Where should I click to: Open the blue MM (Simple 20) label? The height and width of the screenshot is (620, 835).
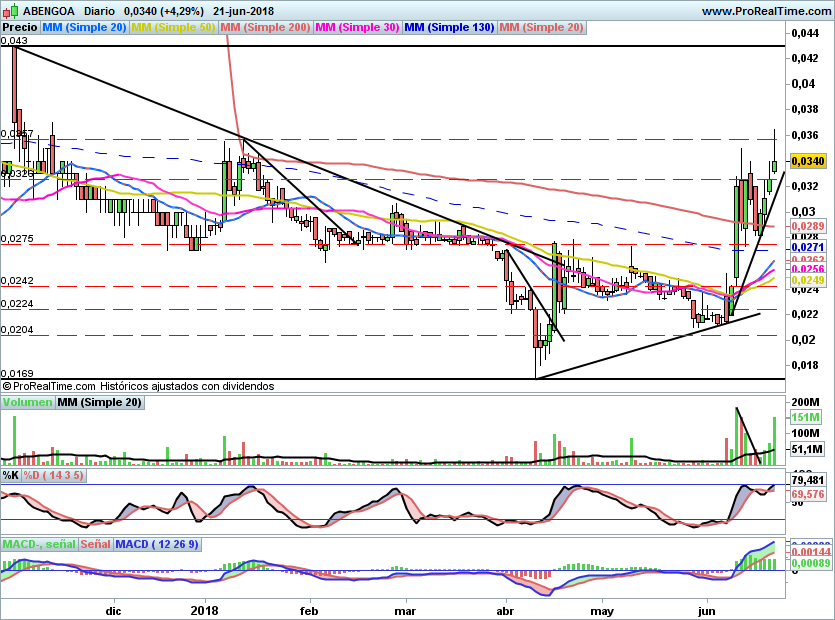point(84,27)
